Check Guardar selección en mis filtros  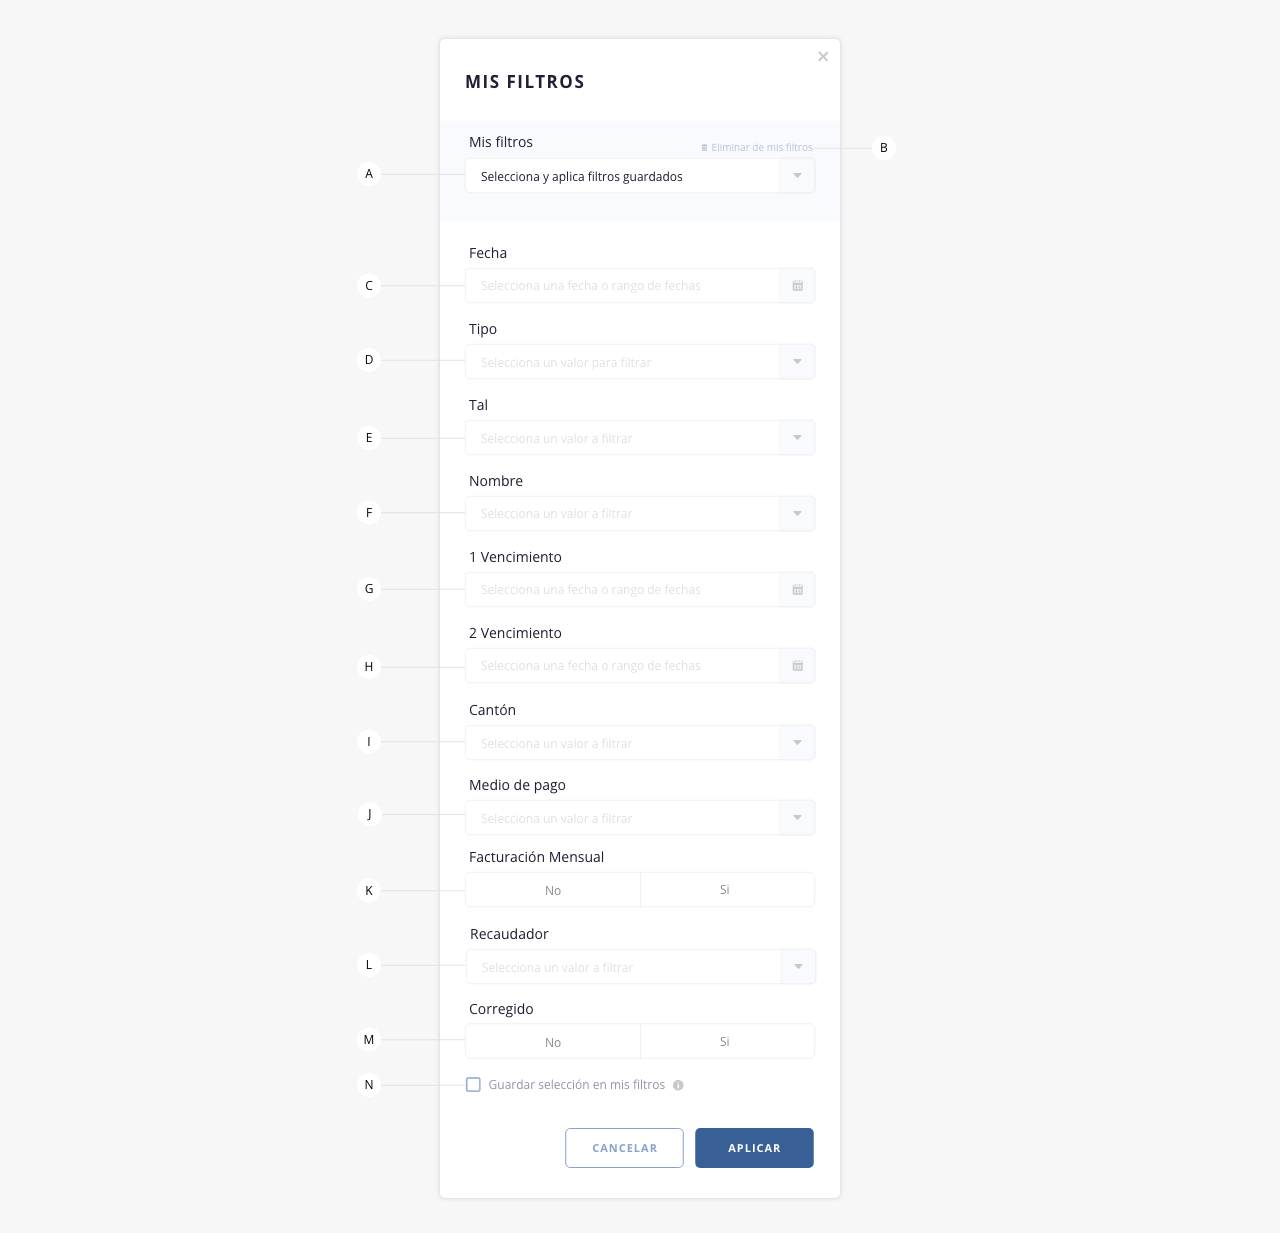[x=473, y=1084]
